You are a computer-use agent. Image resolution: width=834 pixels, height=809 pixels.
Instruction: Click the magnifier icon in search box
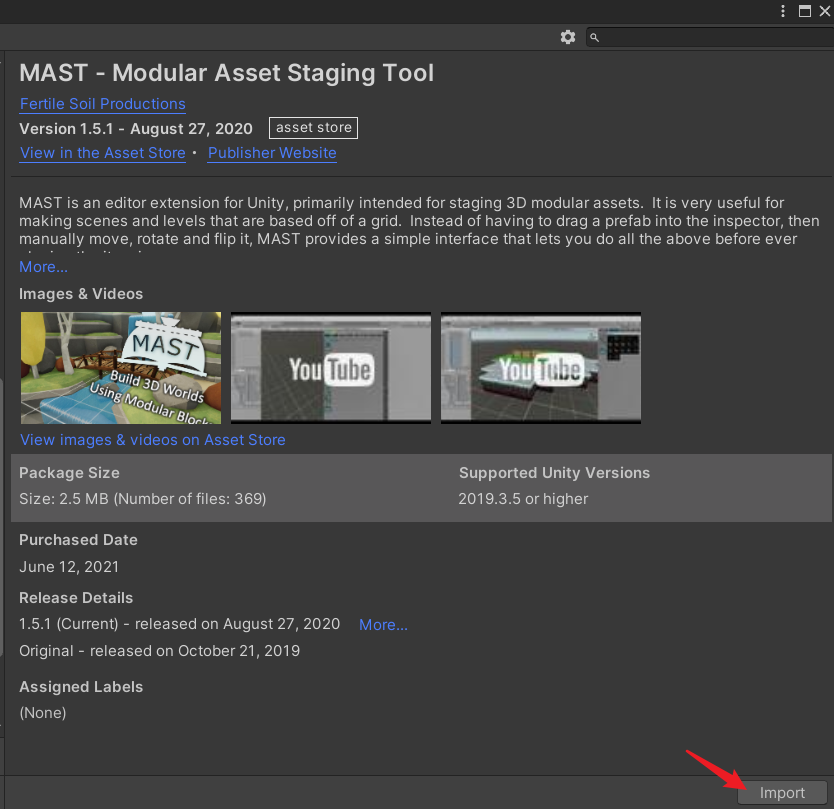[x=595, y=37]
